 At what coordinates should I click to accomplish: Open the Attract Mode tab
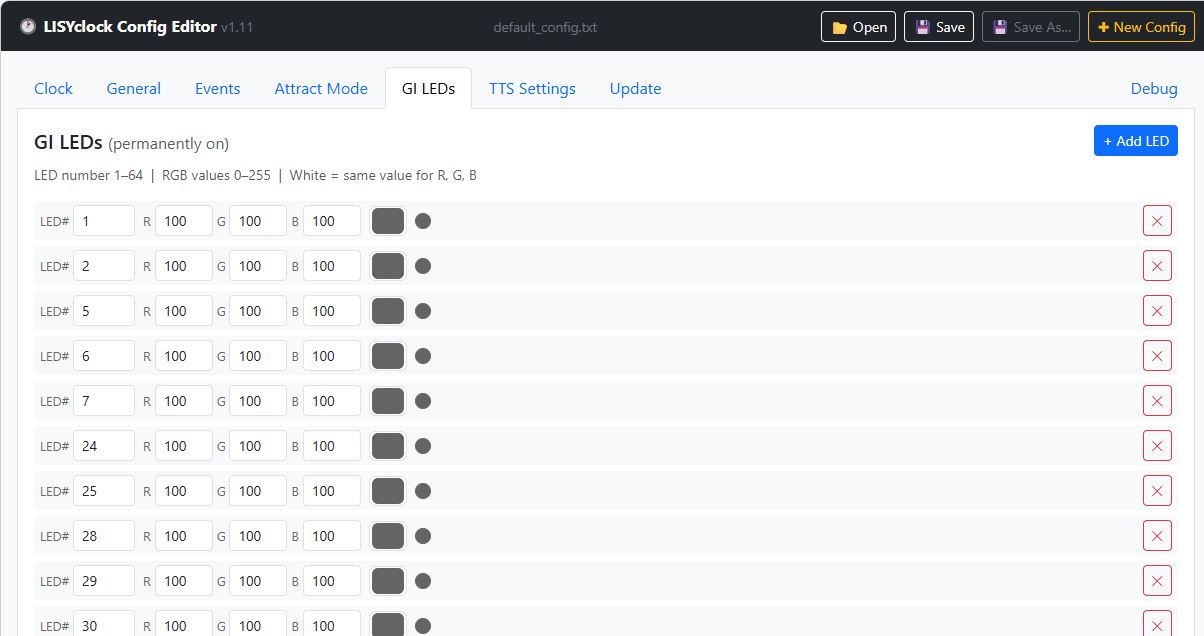tap(321, 88)
